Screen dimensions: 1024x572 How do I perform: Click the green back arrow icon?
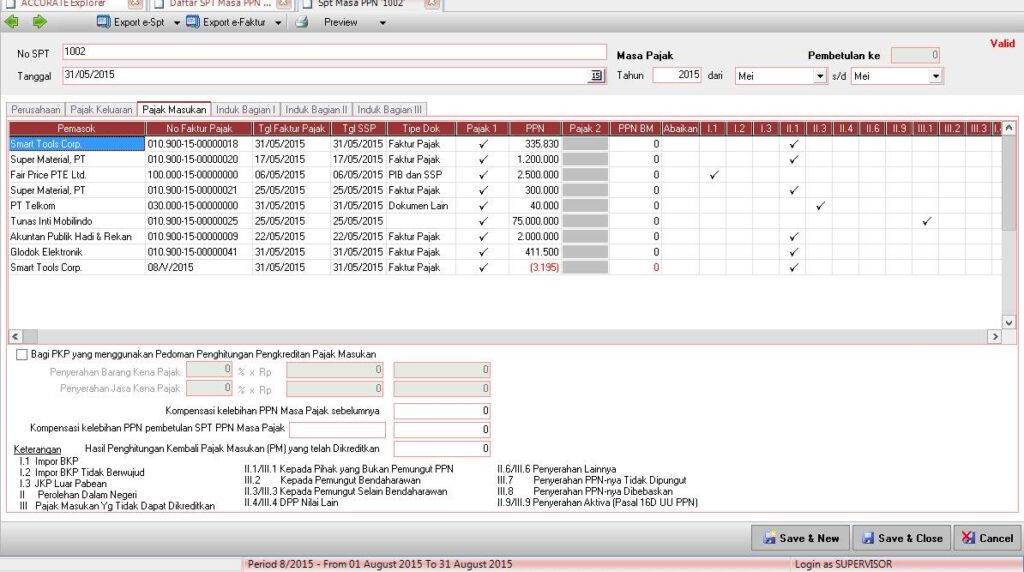(x=12, y=22)
